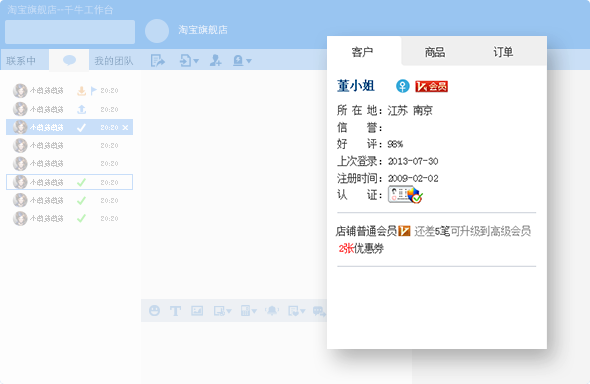This screenshot has height=384, width=590.
Task: Open the emoji picker in chat toolbar
Action: pos(155,311)
